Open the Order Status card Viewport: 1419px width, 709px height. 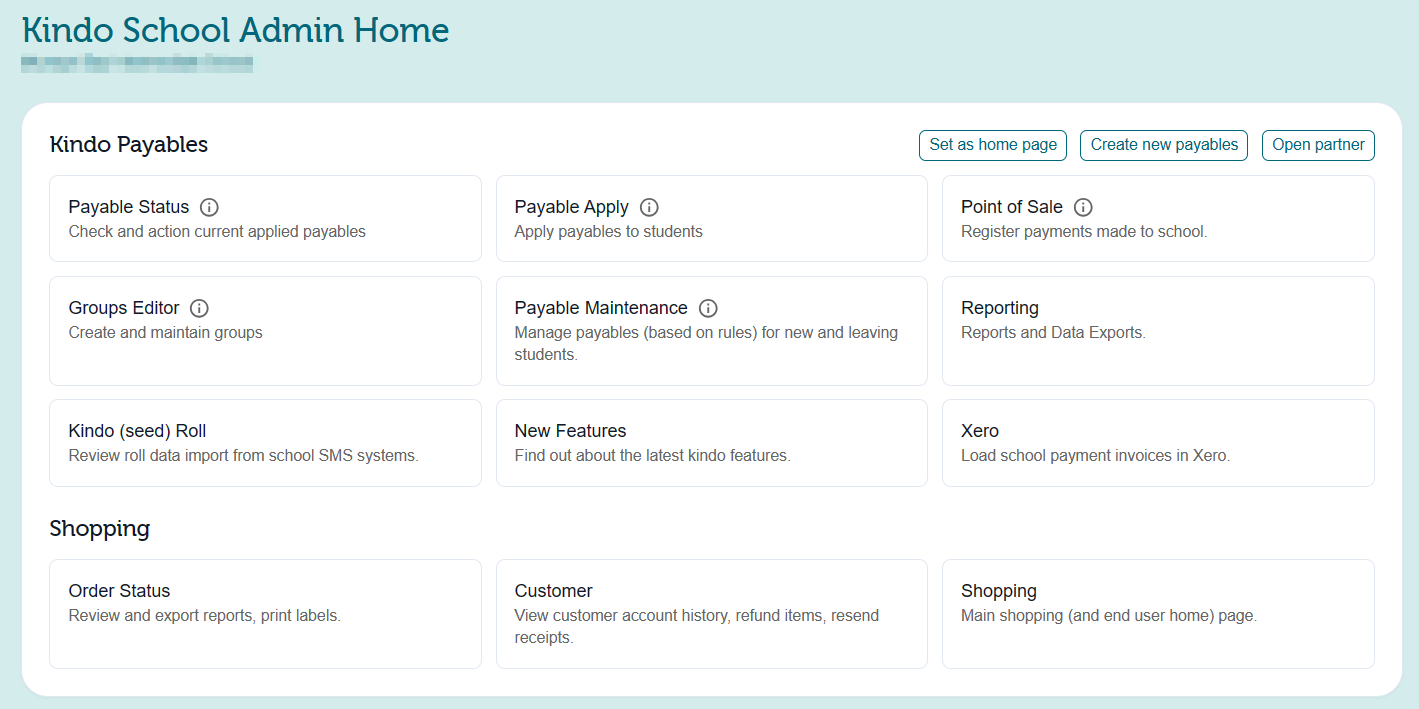[x=265, y=614]
